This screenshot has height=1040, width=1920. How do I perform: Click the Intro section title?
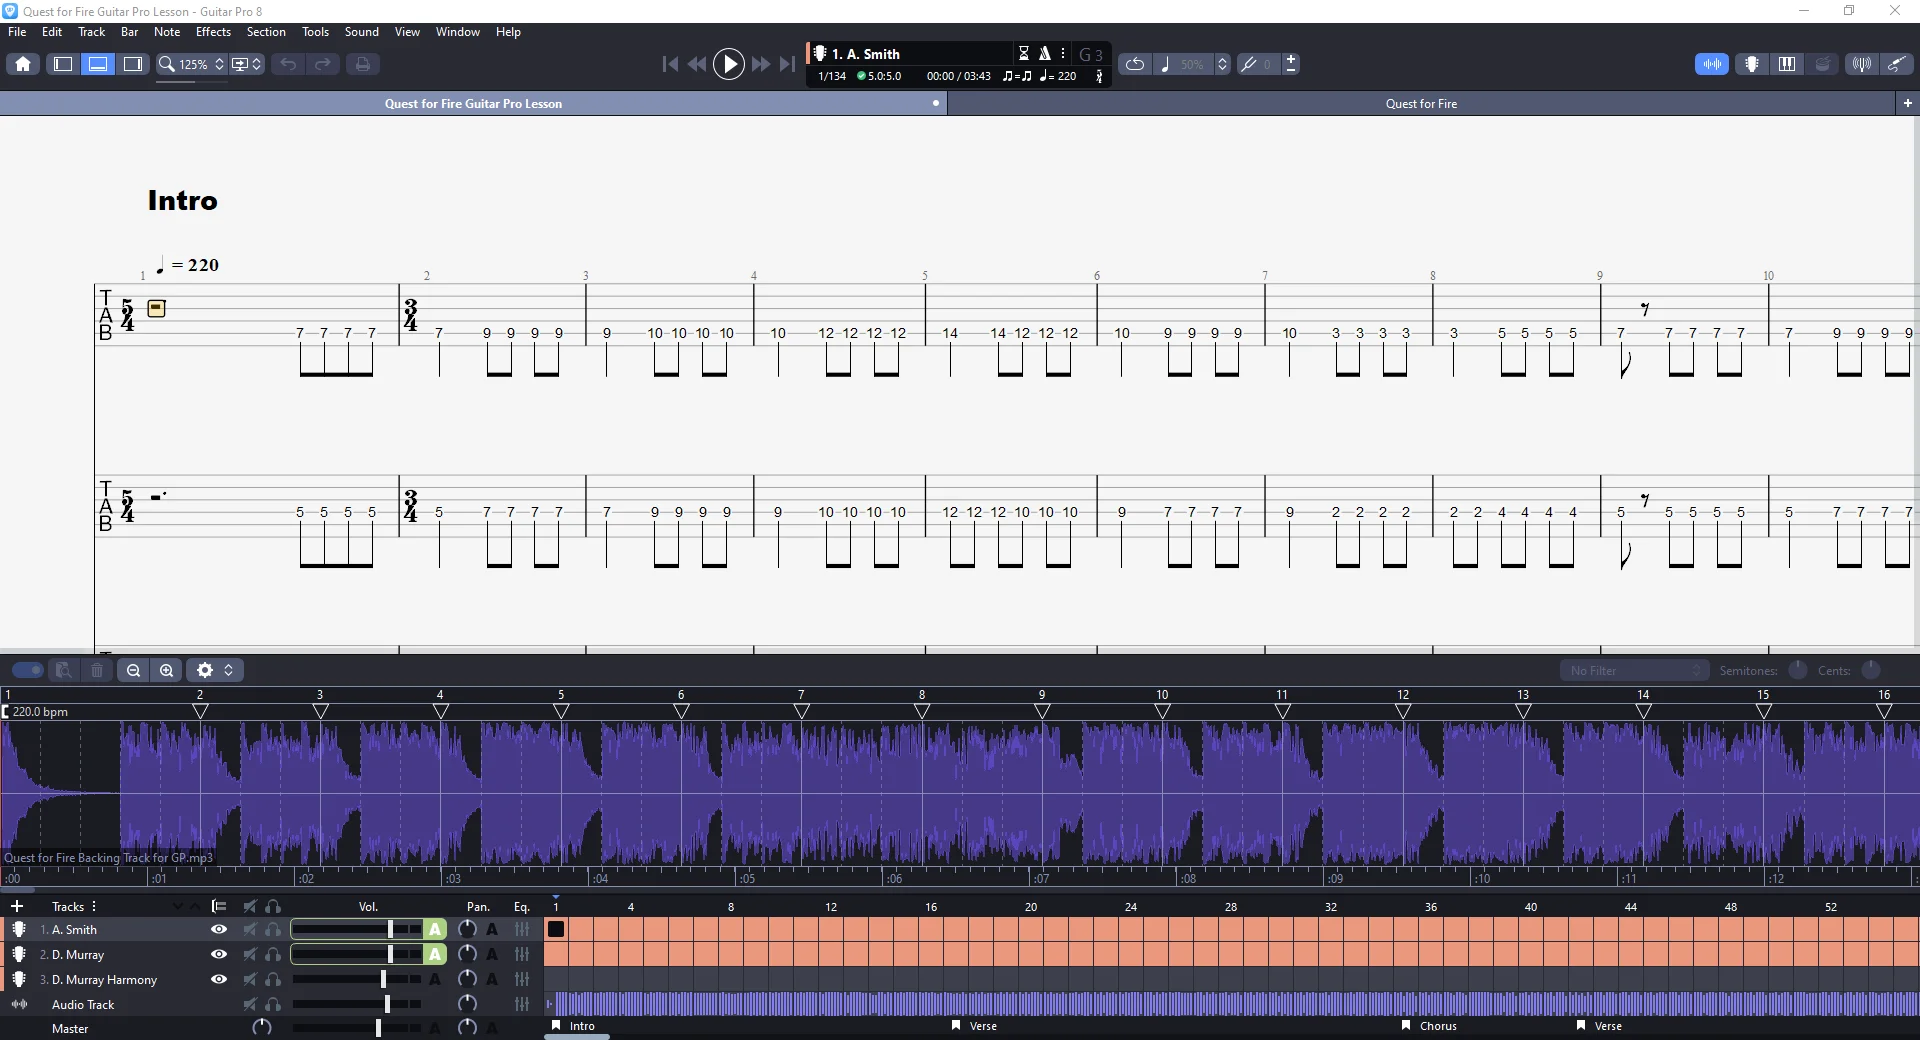click(x=182, y=200)
